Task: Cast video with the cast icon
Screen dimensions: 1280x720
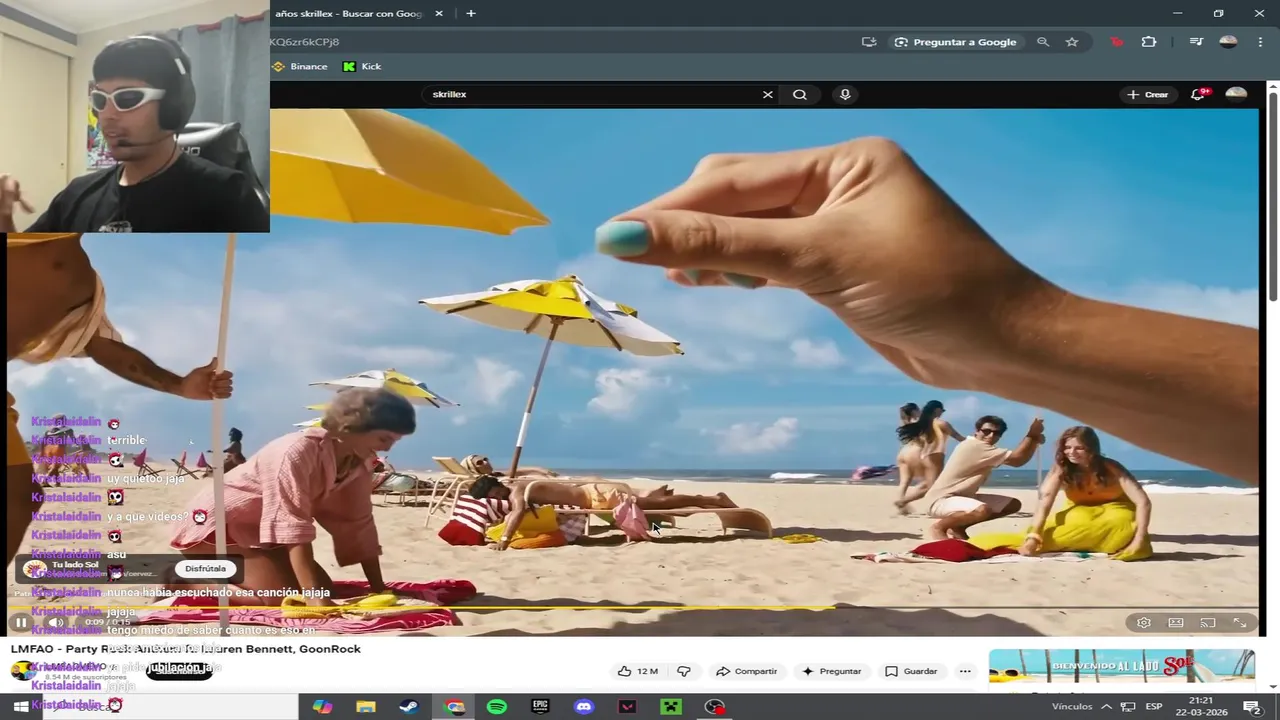Action: pos(1208,623)
